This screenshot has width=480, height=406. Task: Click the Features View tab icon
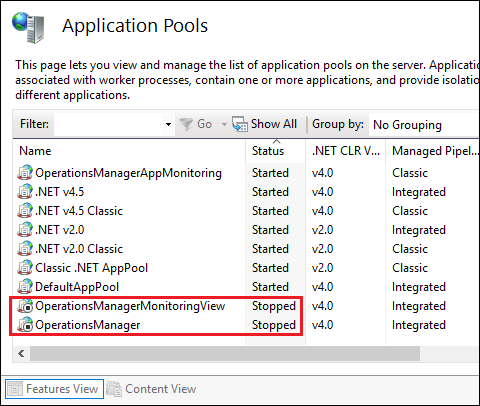[15, 389]
